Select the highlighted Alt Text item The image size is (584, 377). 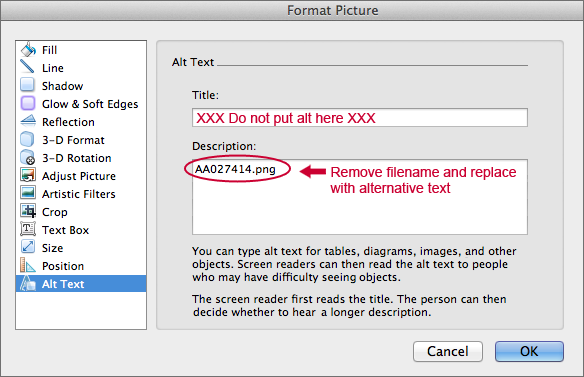81,284
